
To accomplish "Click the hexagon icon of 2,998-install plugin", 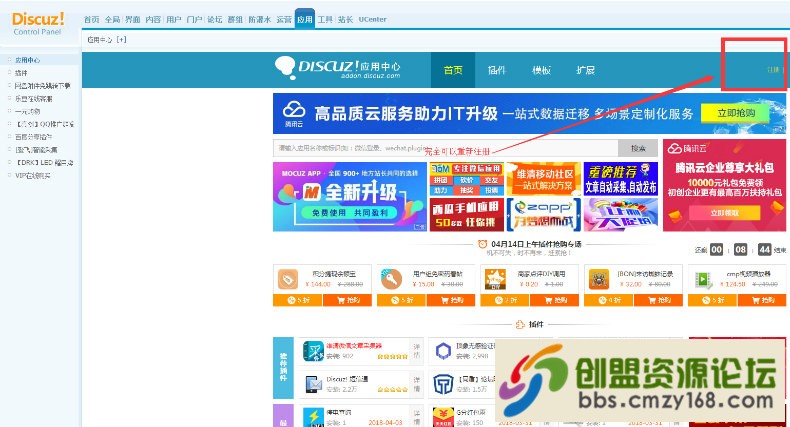I will tap(443, 351).
